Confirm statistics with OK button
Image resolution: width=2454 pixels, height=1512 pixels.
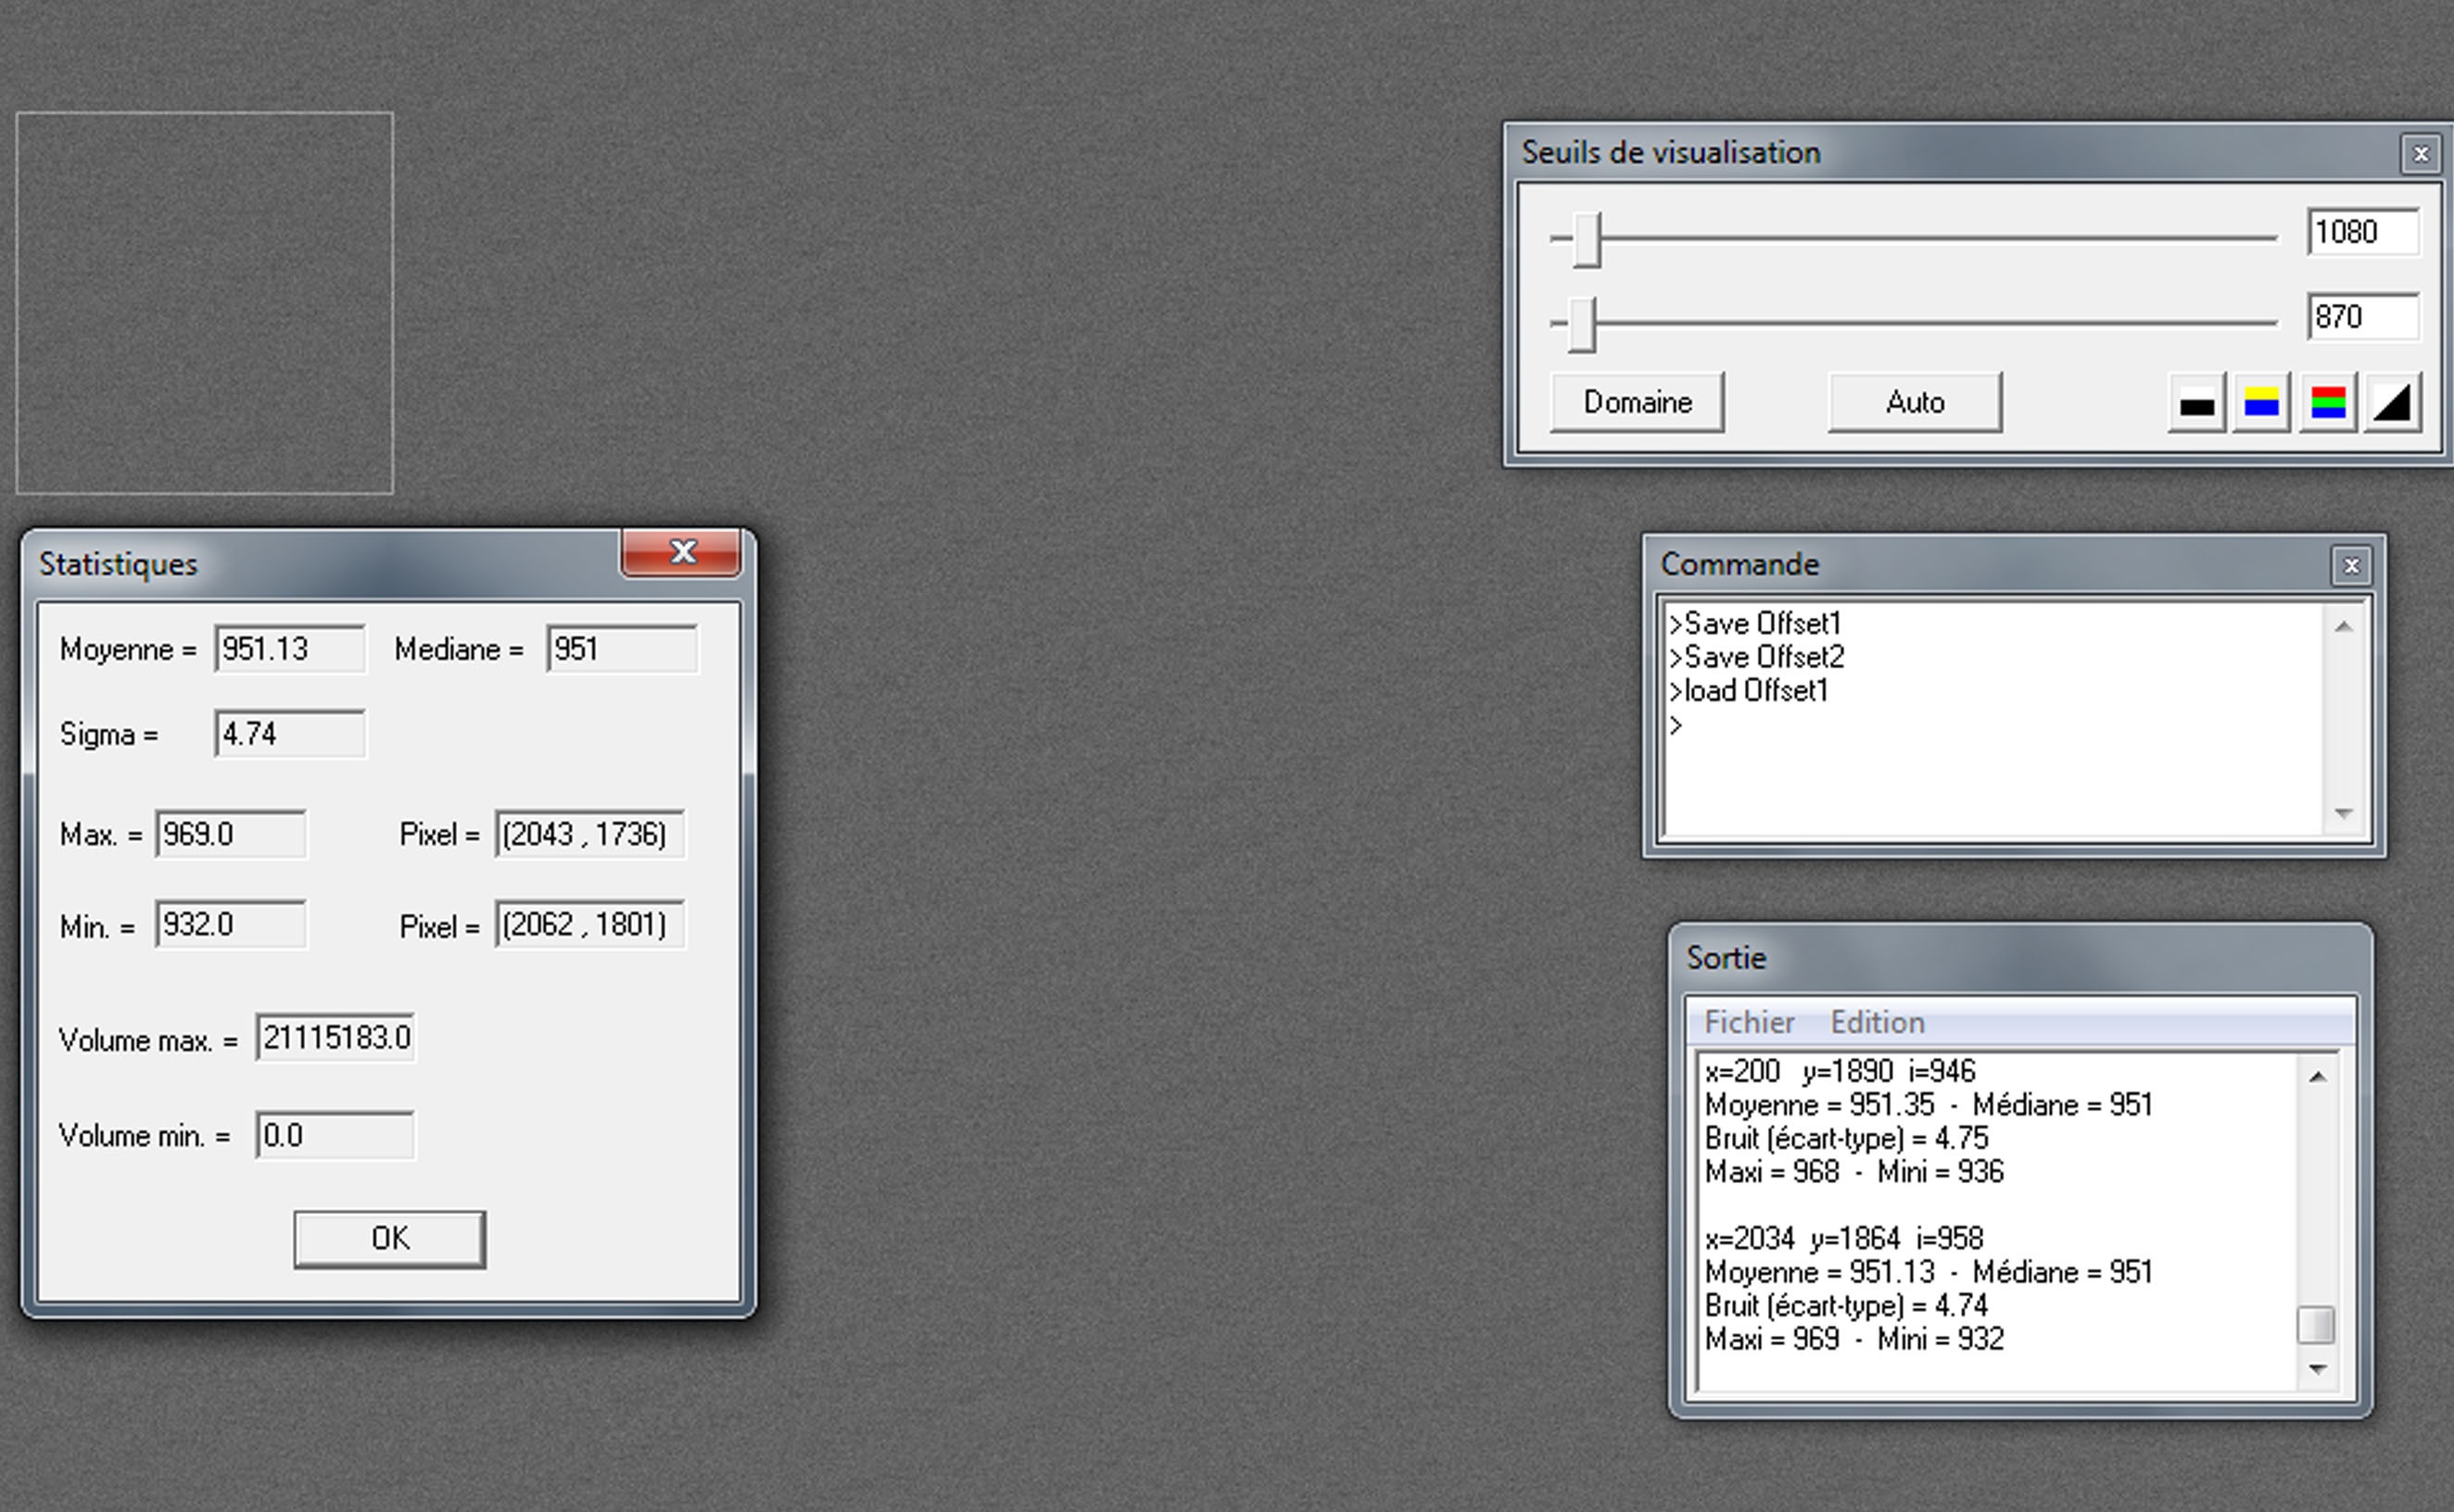click(389, 1238)
